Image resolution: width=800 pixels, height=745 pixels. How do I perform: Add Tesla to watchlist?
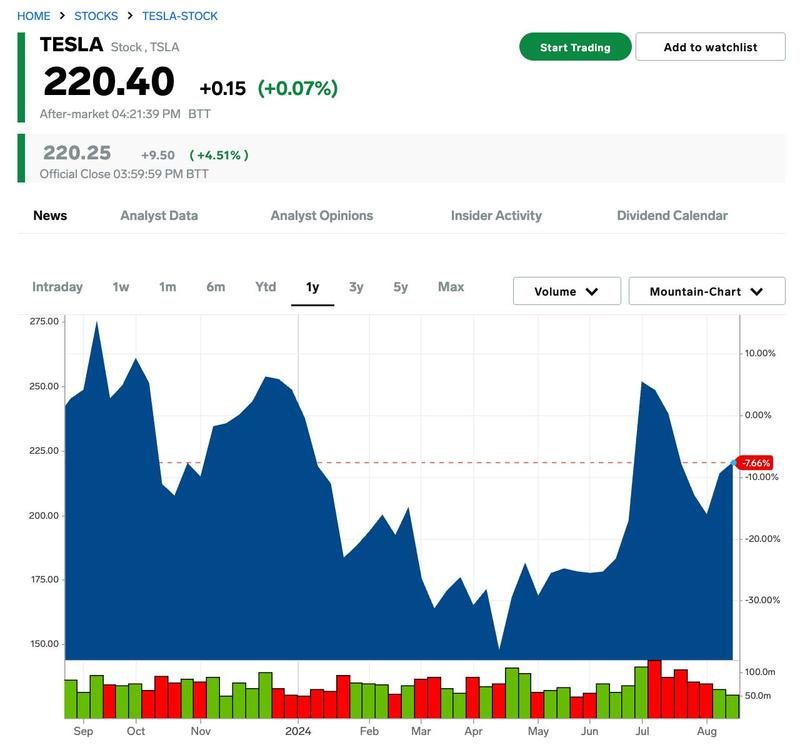click(710, 47)
